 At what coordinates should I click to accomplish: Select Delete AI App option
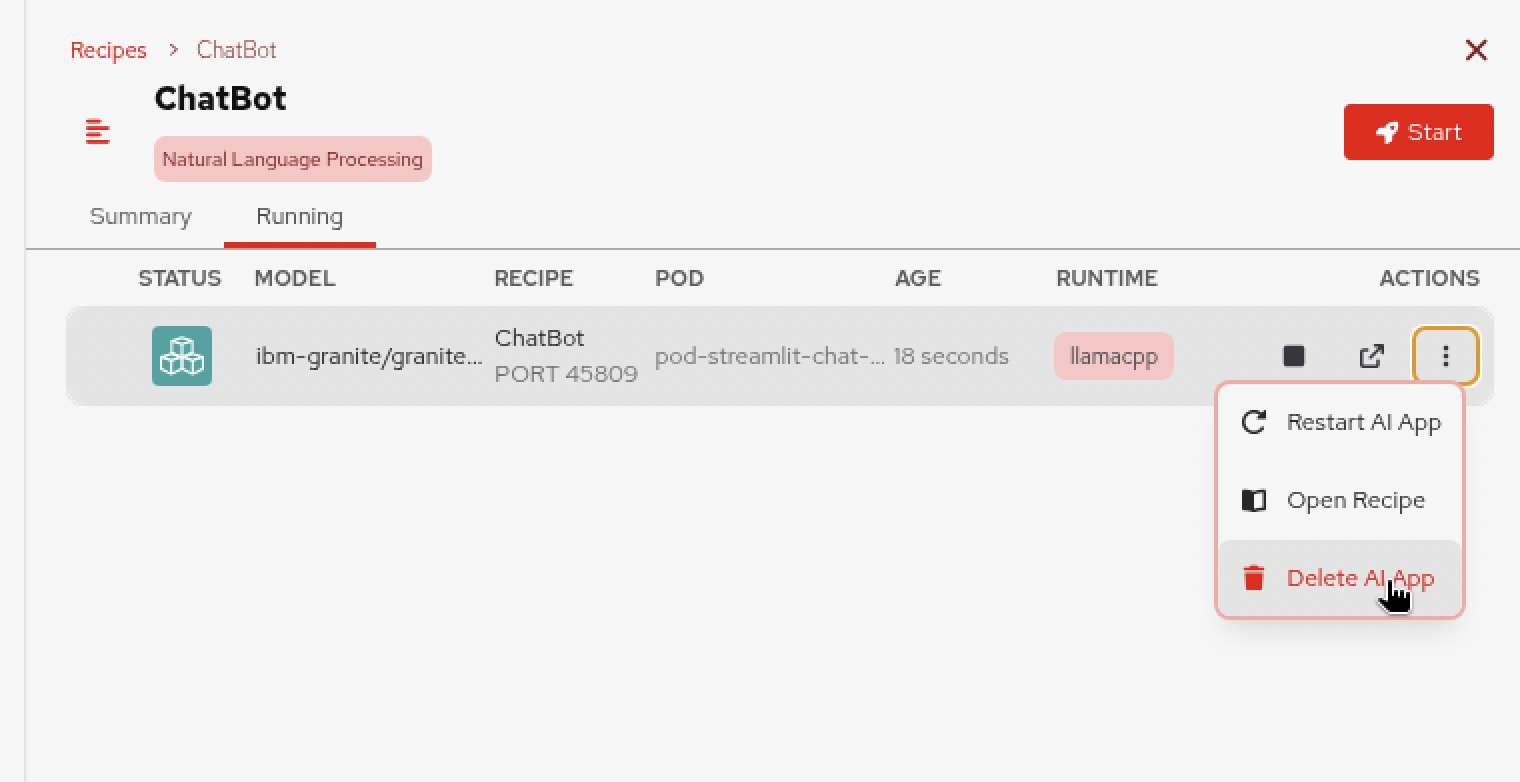tap(1360, 578)
